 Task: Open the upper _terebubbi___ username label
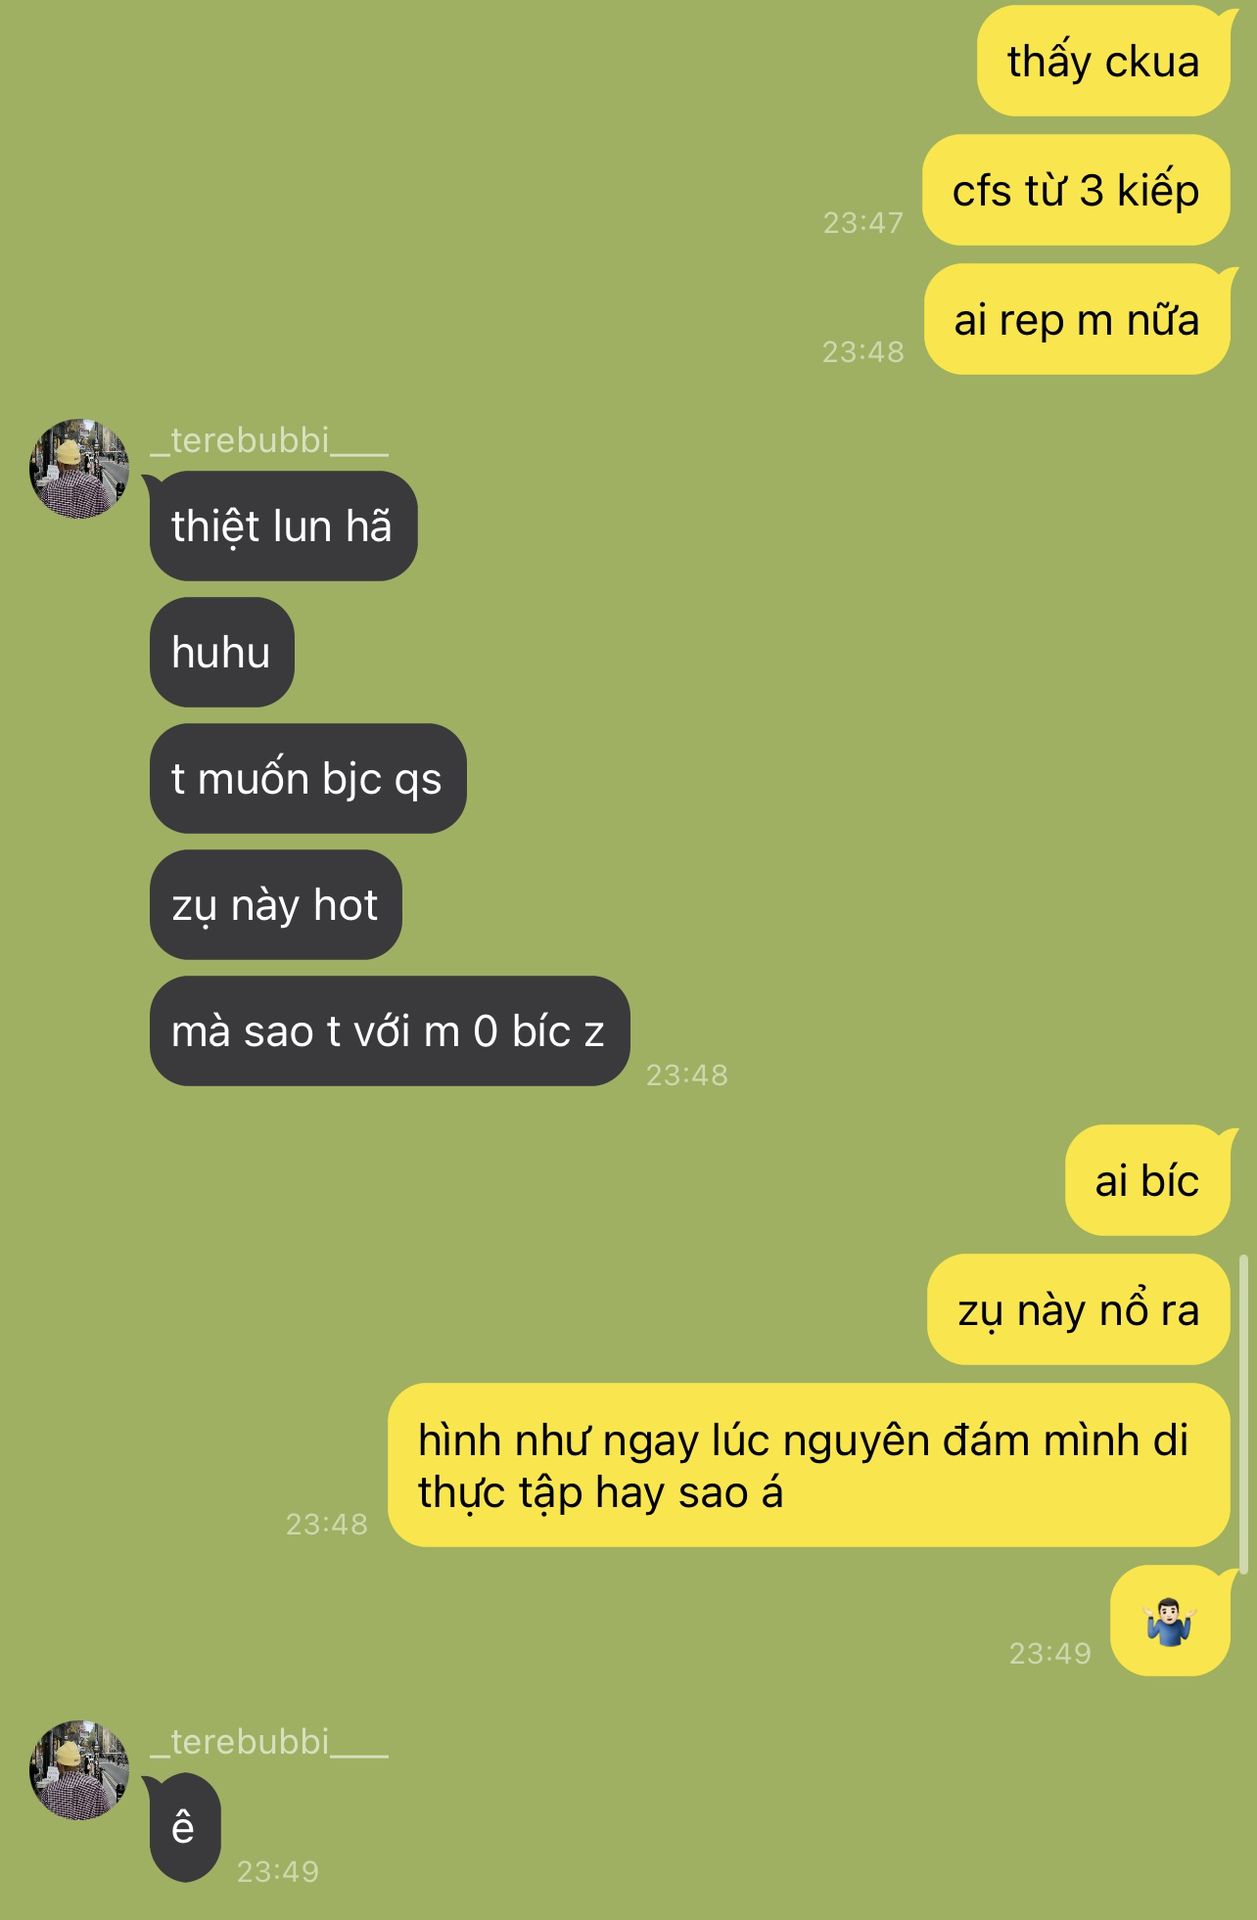(269, 440)
